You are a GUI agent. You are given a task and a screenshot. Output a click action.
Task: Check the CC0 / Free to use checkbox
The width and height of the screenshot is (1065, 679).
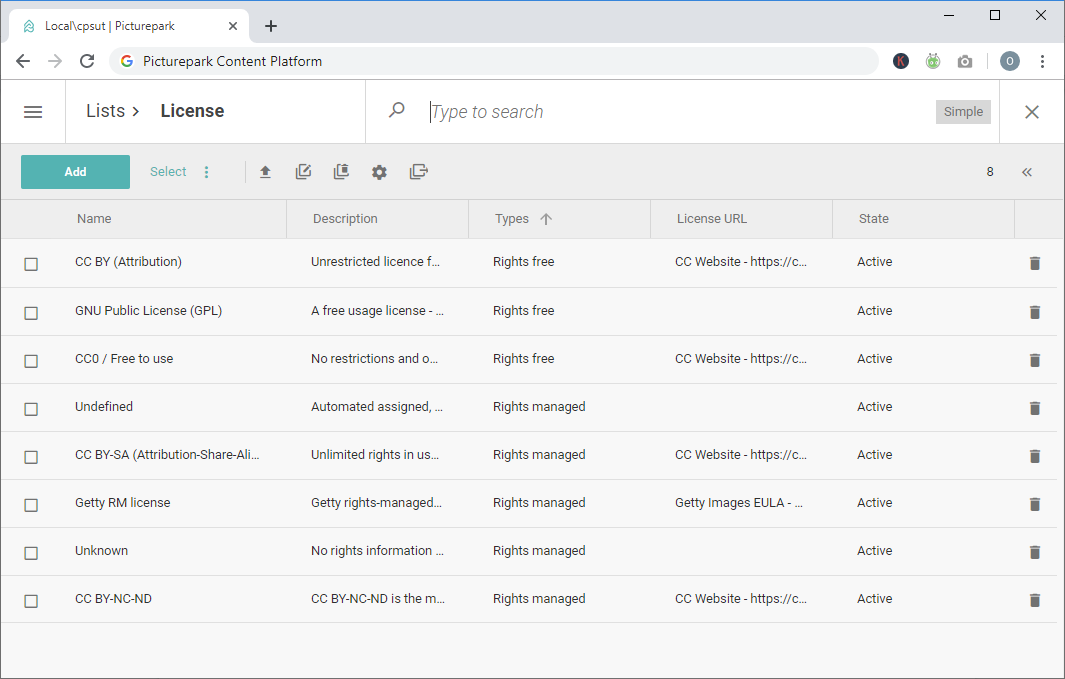pyautogui.click(x=31, y=361)
